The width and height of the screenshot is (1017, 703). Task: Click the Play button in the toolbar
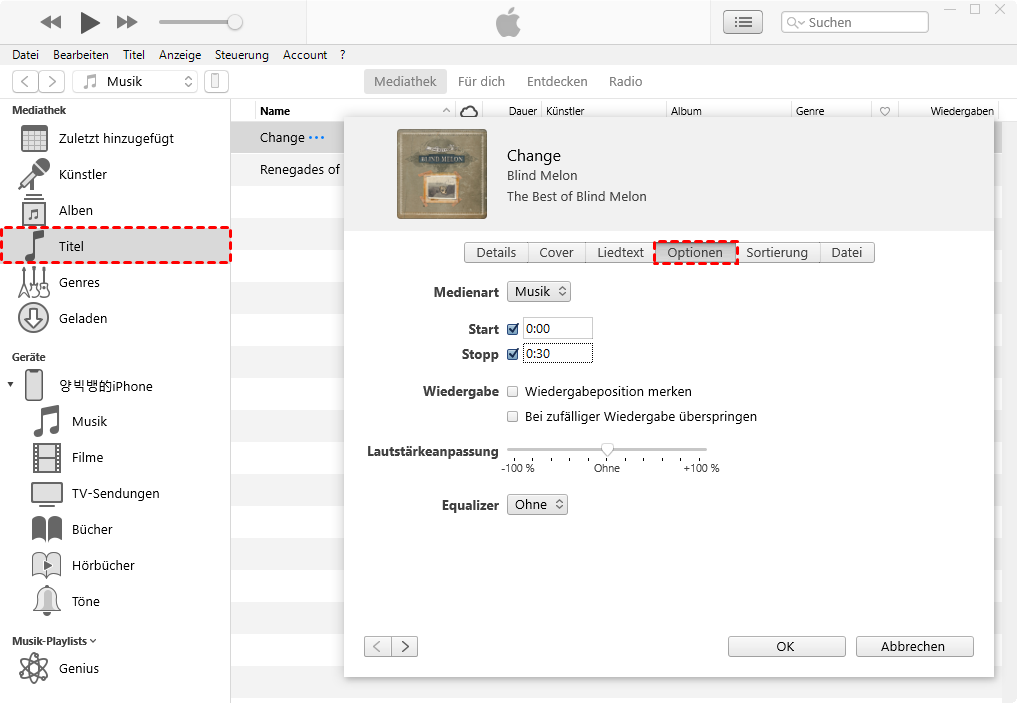pyautogui.click(x=90, y=22)
